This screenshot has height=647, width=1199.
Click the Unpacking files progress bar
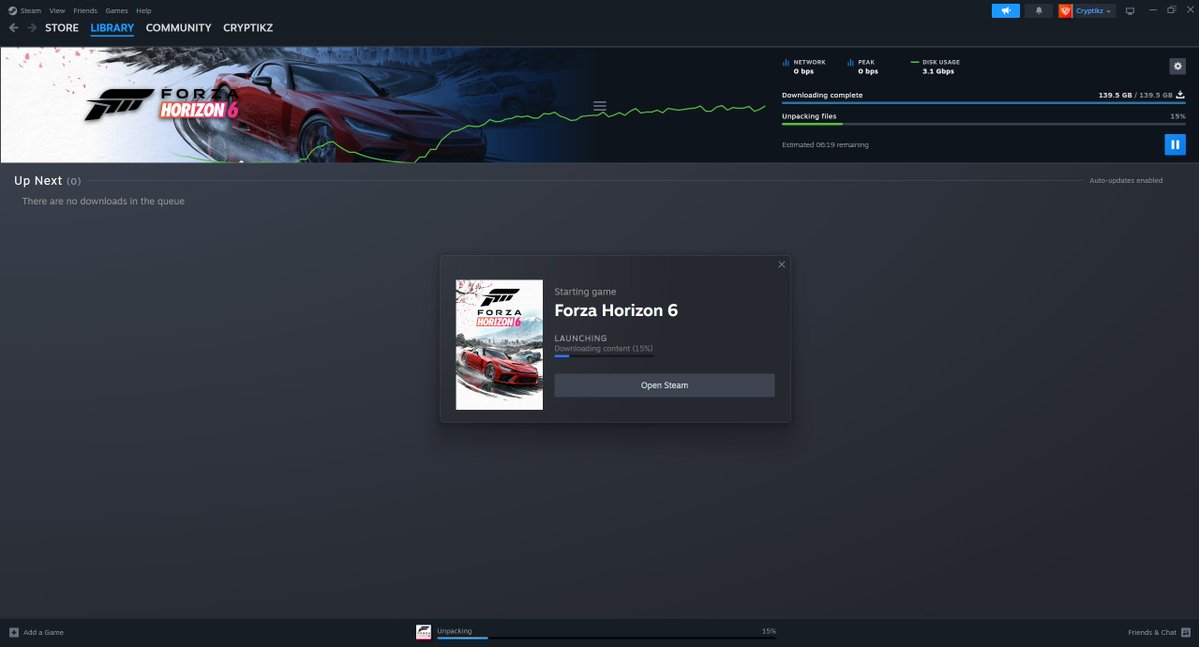point(983,124)
